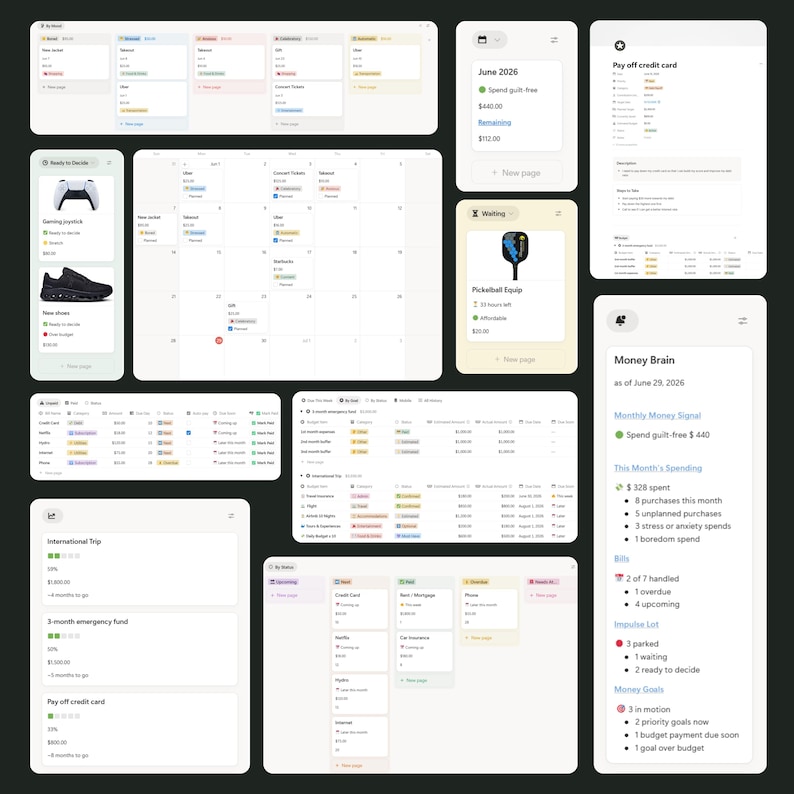Image resolution: width=794 pixels, height=794 pixels.
Task: Open calendar view selector in June 2026 panel
Action: coord(489,40)
